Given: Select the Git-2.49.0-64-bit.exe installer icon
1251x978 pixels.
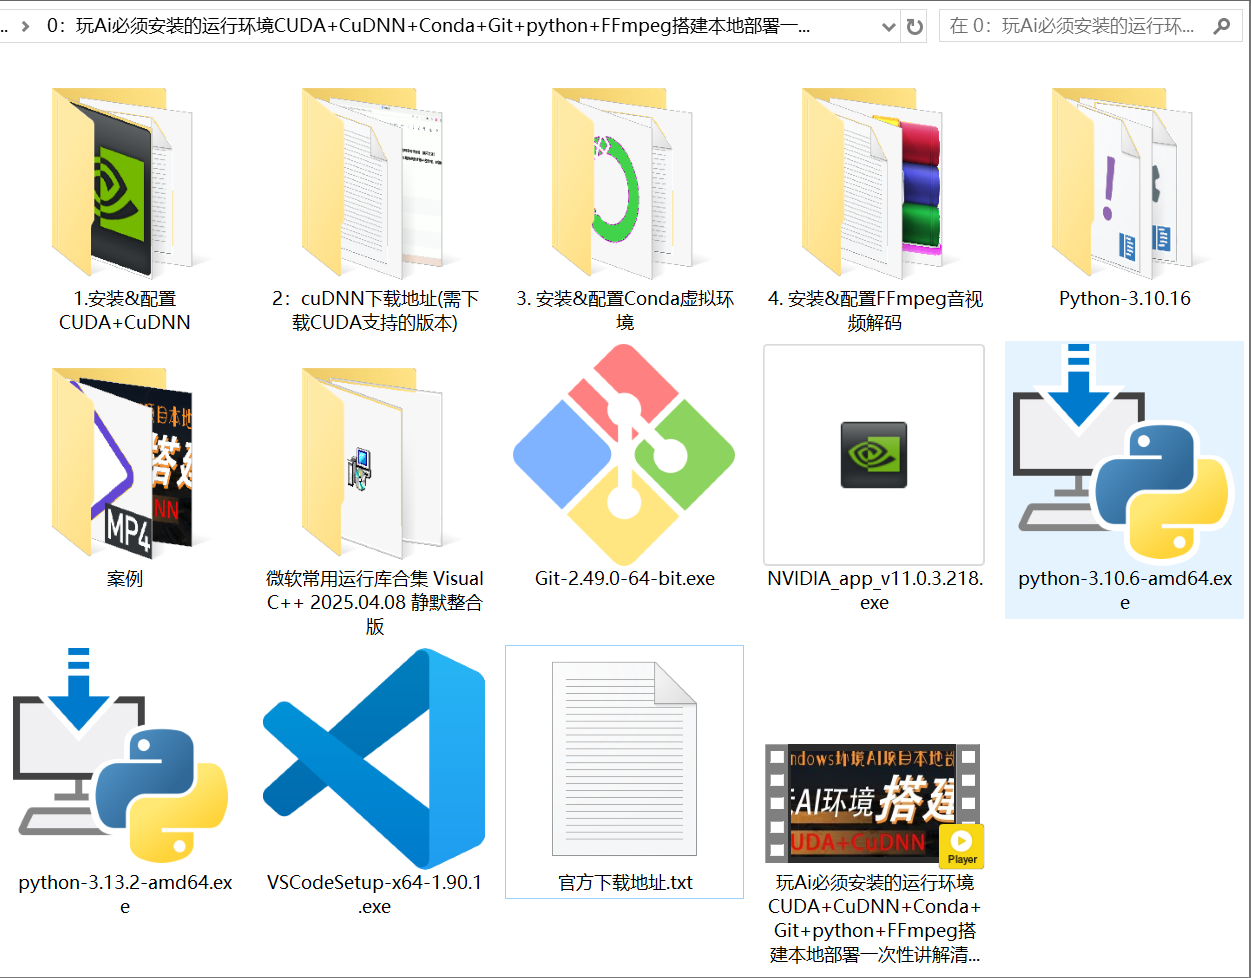Looking at the screenshot, I should coord(624,455).
